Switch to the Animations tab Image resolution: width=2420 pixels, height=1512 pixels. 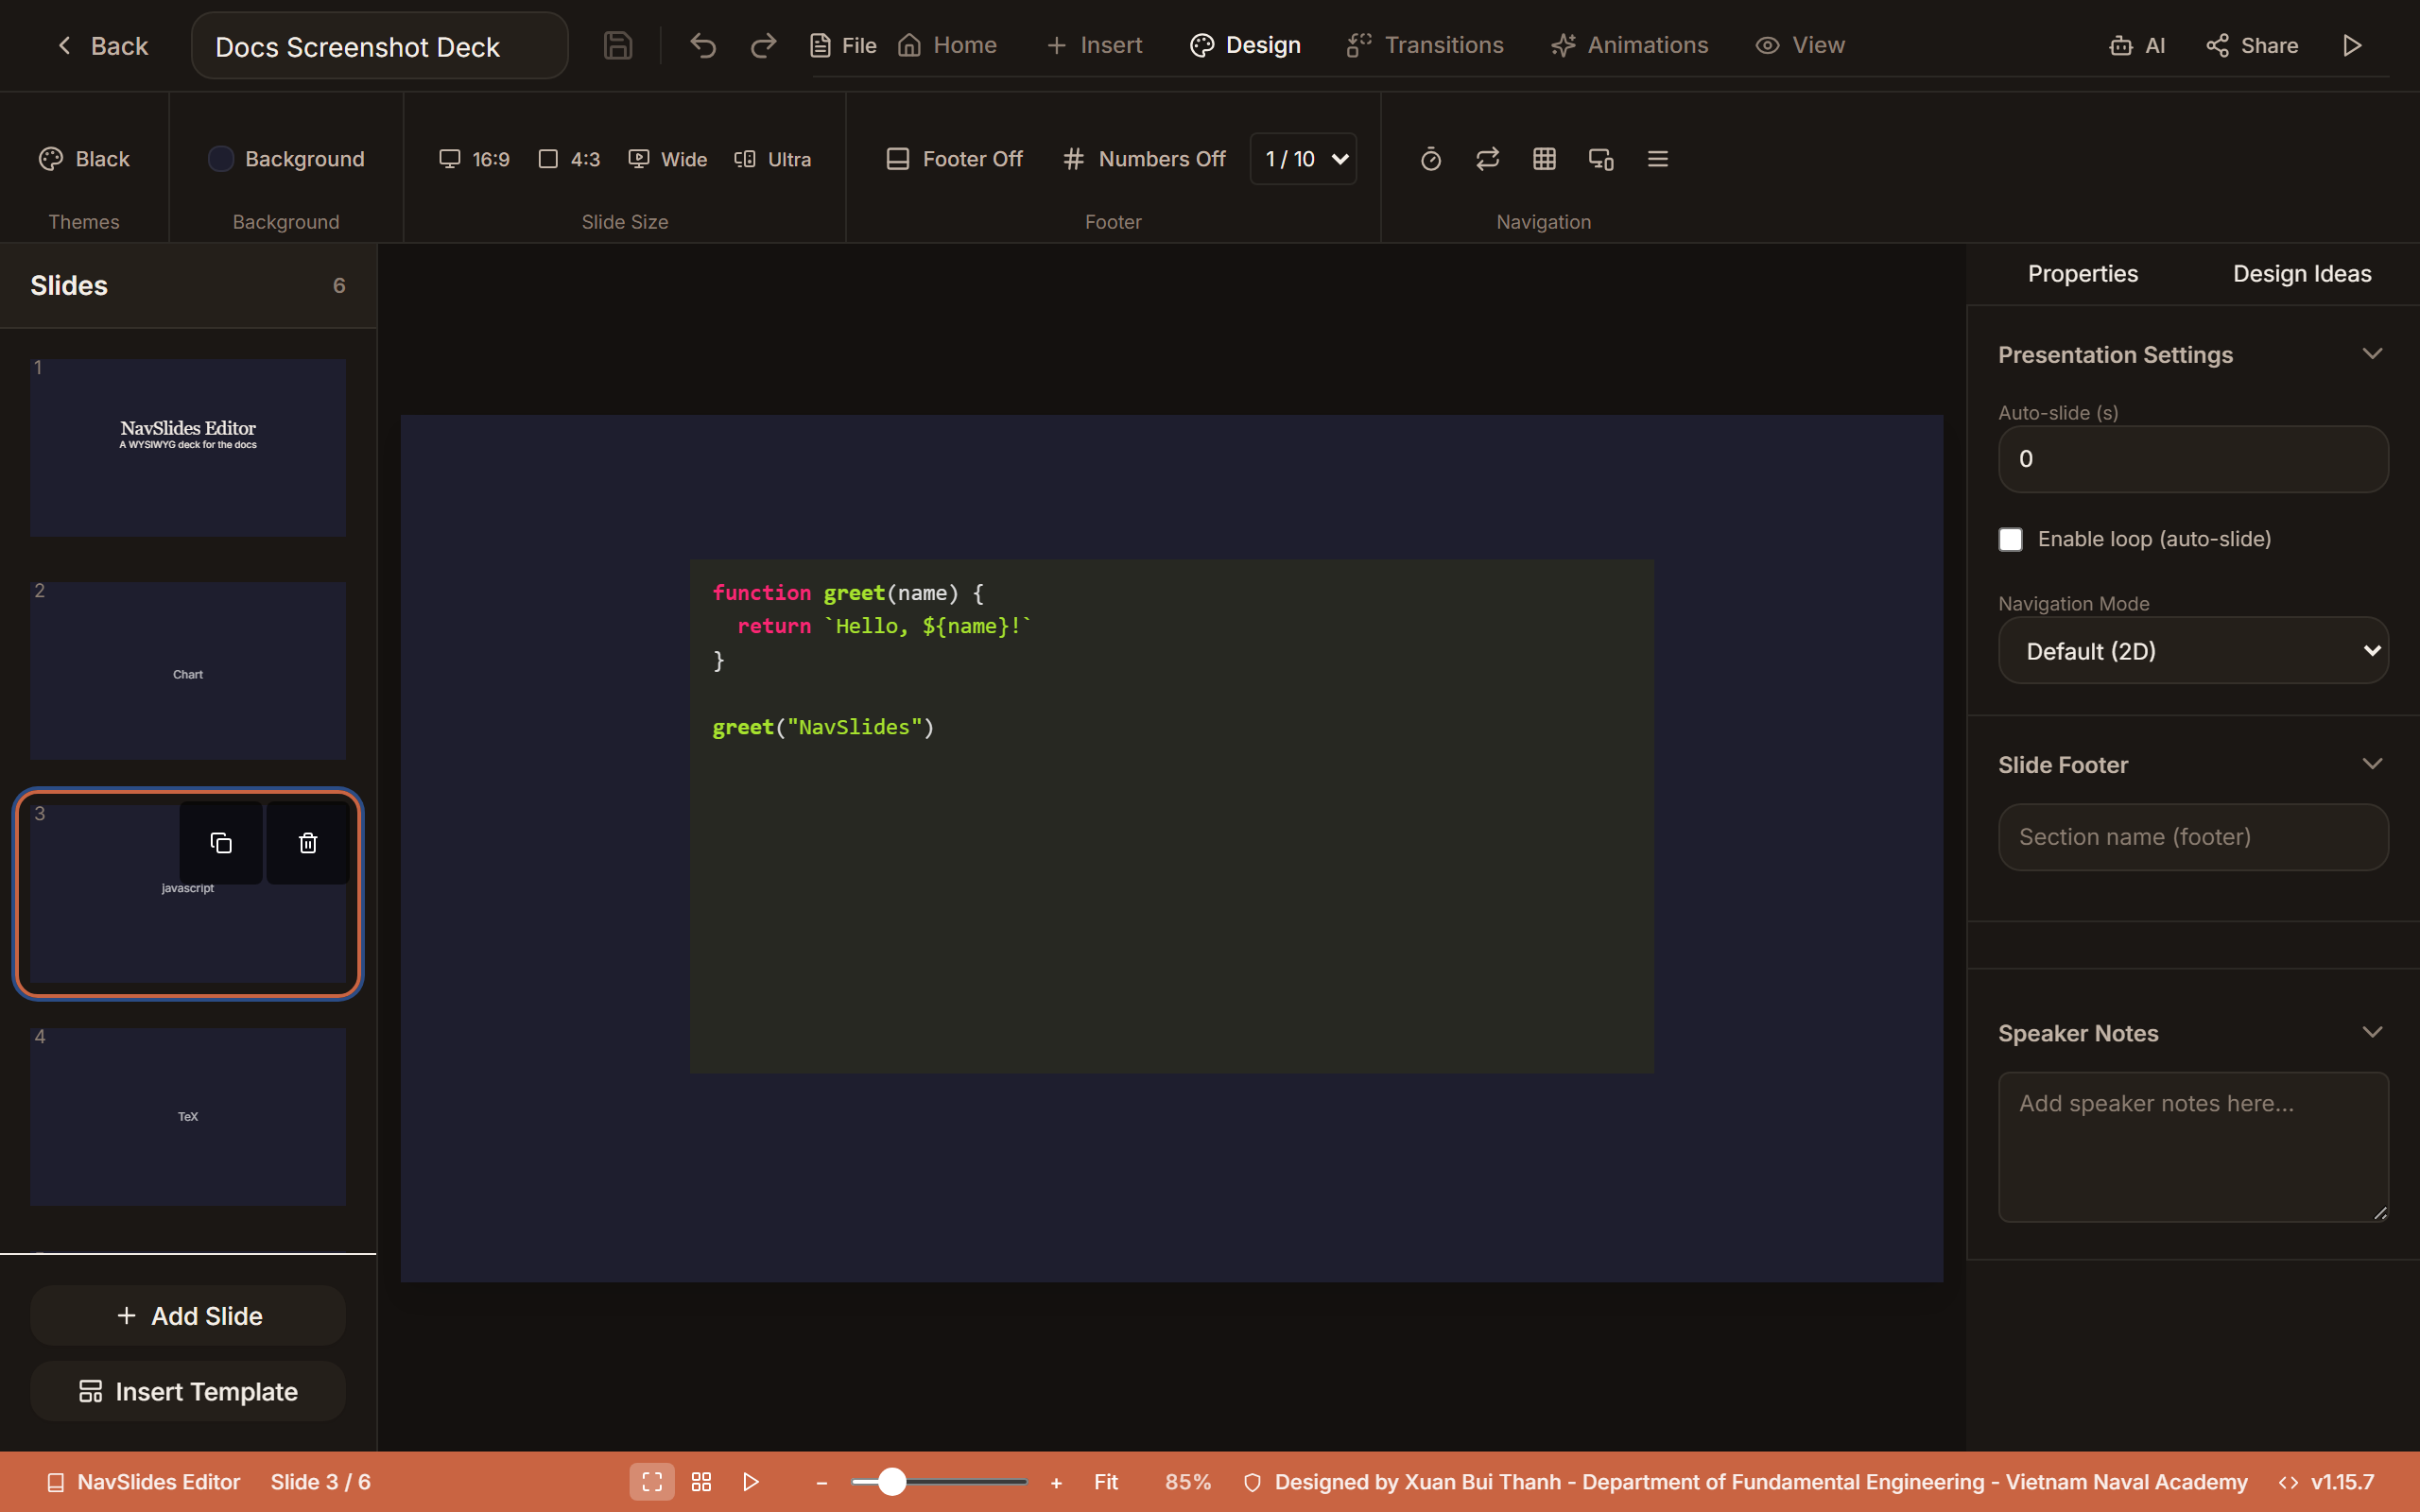(x=1629, y=46)
